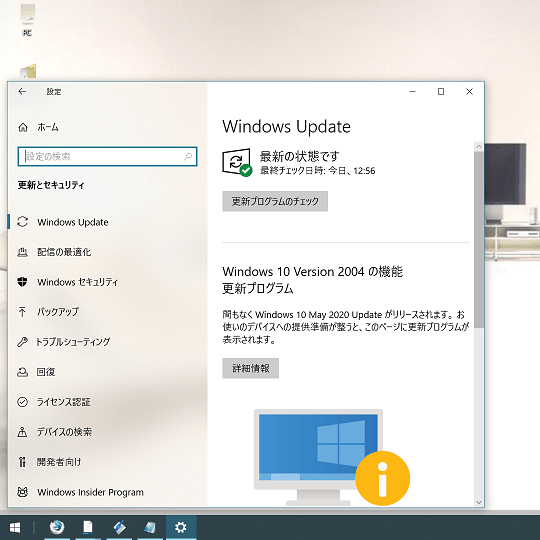This screenshot has height=540, width=540.
Task: Click 更新プログラムのチェック button
Action: [275, 201]
